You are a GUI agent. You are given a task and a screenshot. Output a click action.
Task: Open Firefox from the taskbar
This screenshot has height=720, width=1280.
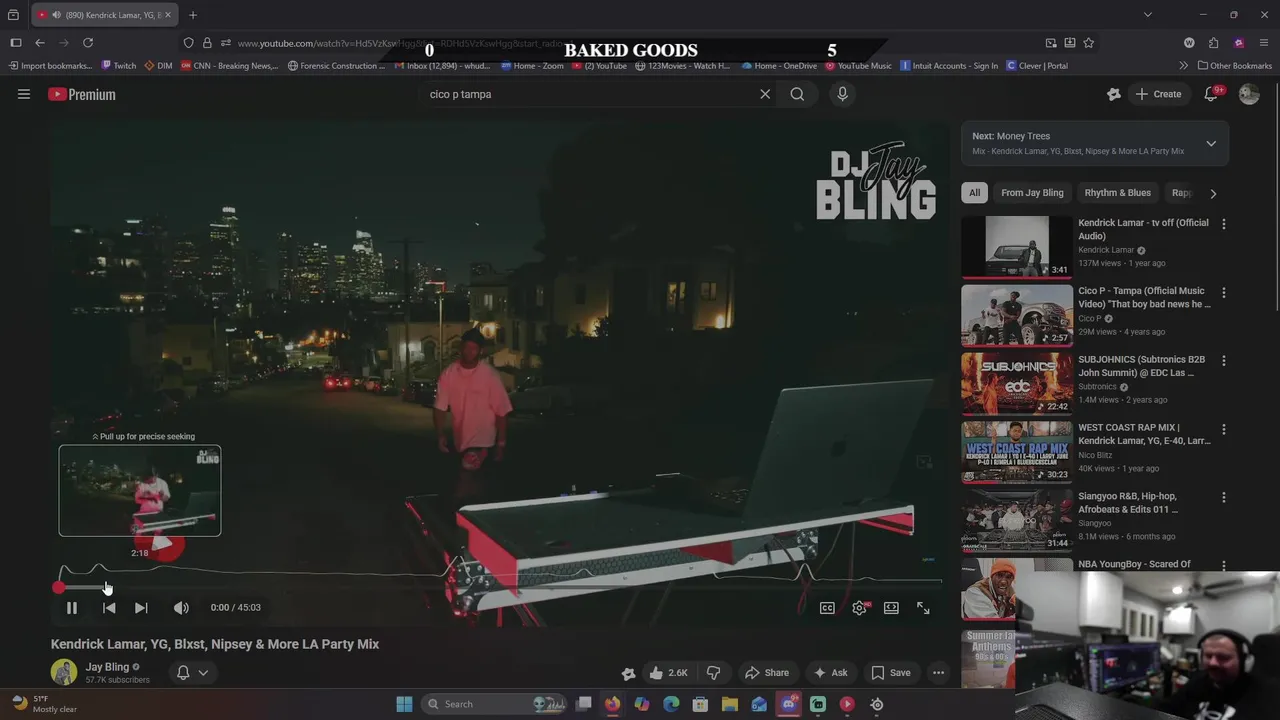(x=612, y=704)
